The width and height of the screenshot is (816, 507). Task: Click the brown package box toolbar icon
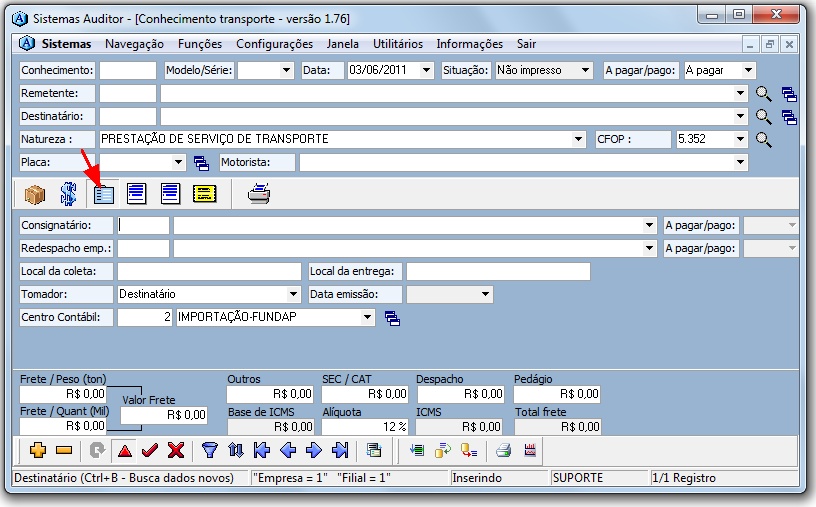36,194
